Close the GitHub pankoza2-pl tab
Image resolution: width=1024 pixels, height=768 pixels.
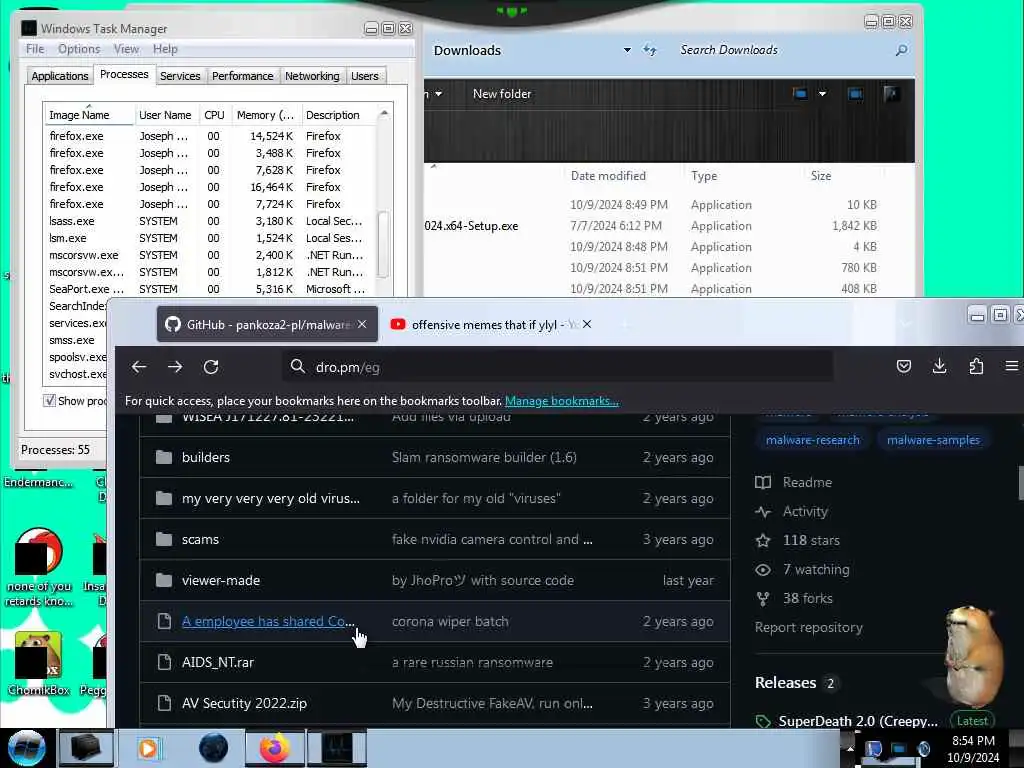[362, 325]
